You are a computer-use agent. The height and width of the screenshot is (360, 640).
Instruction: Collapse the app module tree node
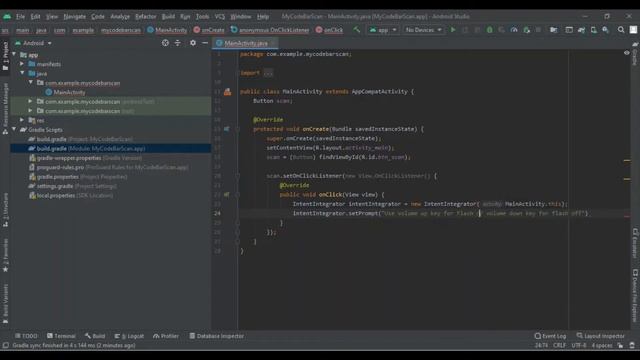[14, 54]
